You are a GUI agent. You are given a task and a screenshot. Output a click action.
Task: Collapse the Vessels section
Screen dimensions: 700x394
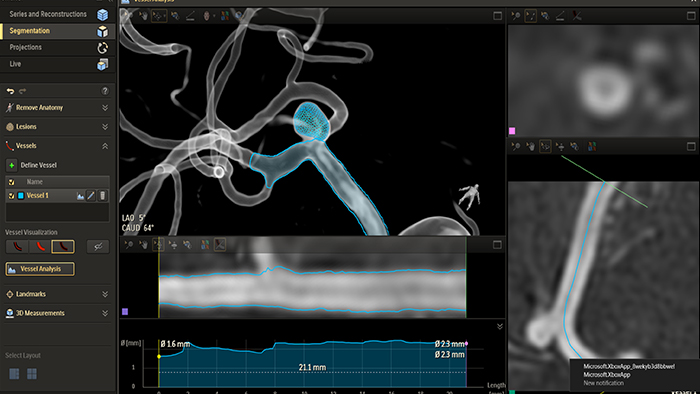[105, 146]
